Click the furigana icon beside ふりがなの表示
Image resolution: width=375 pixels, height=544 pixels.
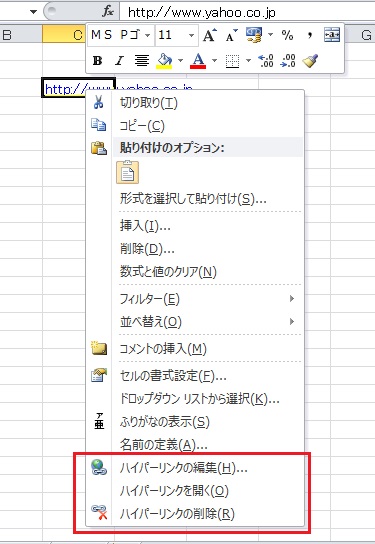99,421
